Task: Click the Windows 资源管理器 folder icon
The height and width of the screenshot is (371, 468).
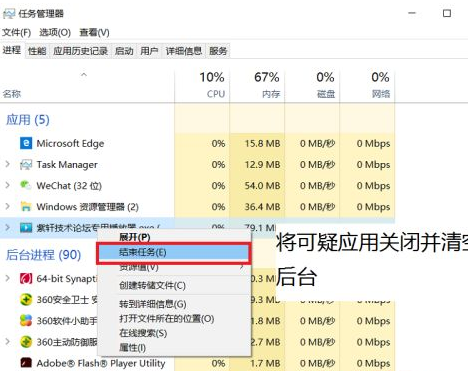Action: point(26,207)
